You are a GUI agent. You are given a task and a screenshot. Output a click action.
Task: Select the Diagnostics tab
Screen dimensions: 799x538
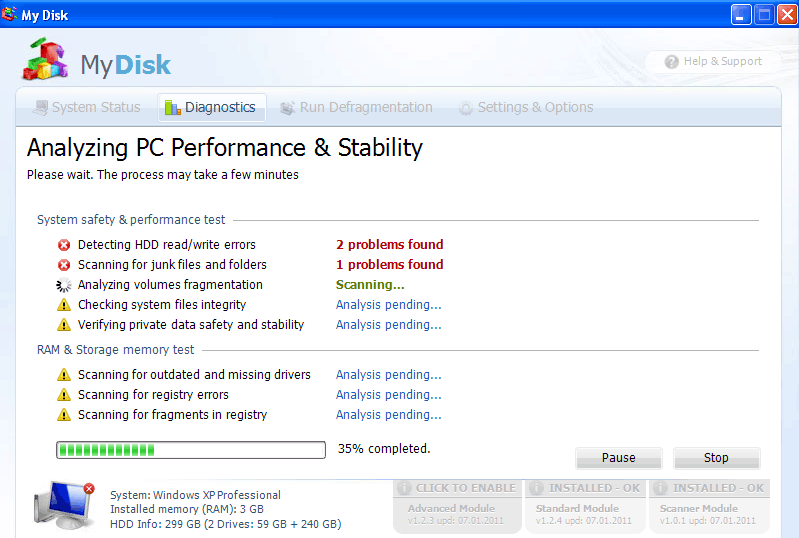tap(212, 107)
